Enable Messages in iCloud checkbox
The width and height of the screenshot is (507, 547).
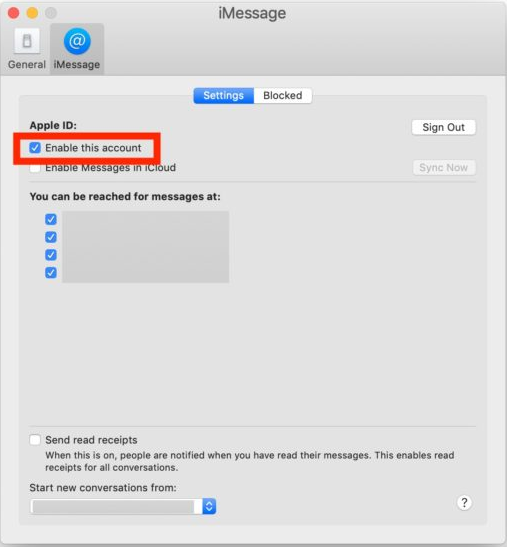coord(35,168)
